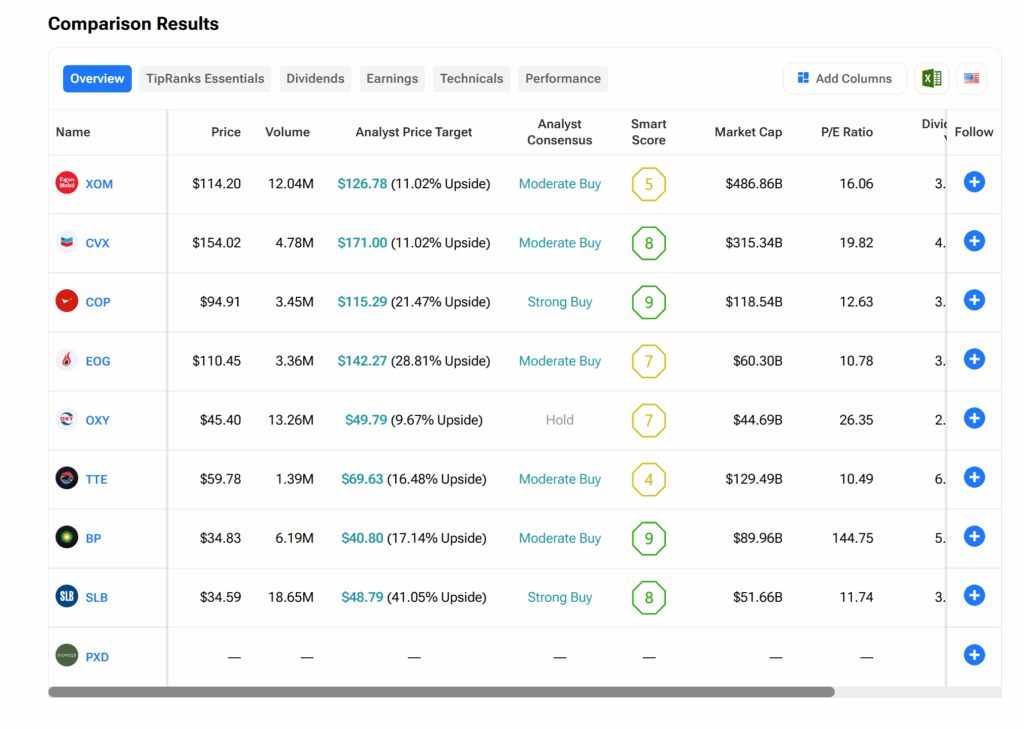
Task: Open the EOG ticker link
Action: (98, 361)
